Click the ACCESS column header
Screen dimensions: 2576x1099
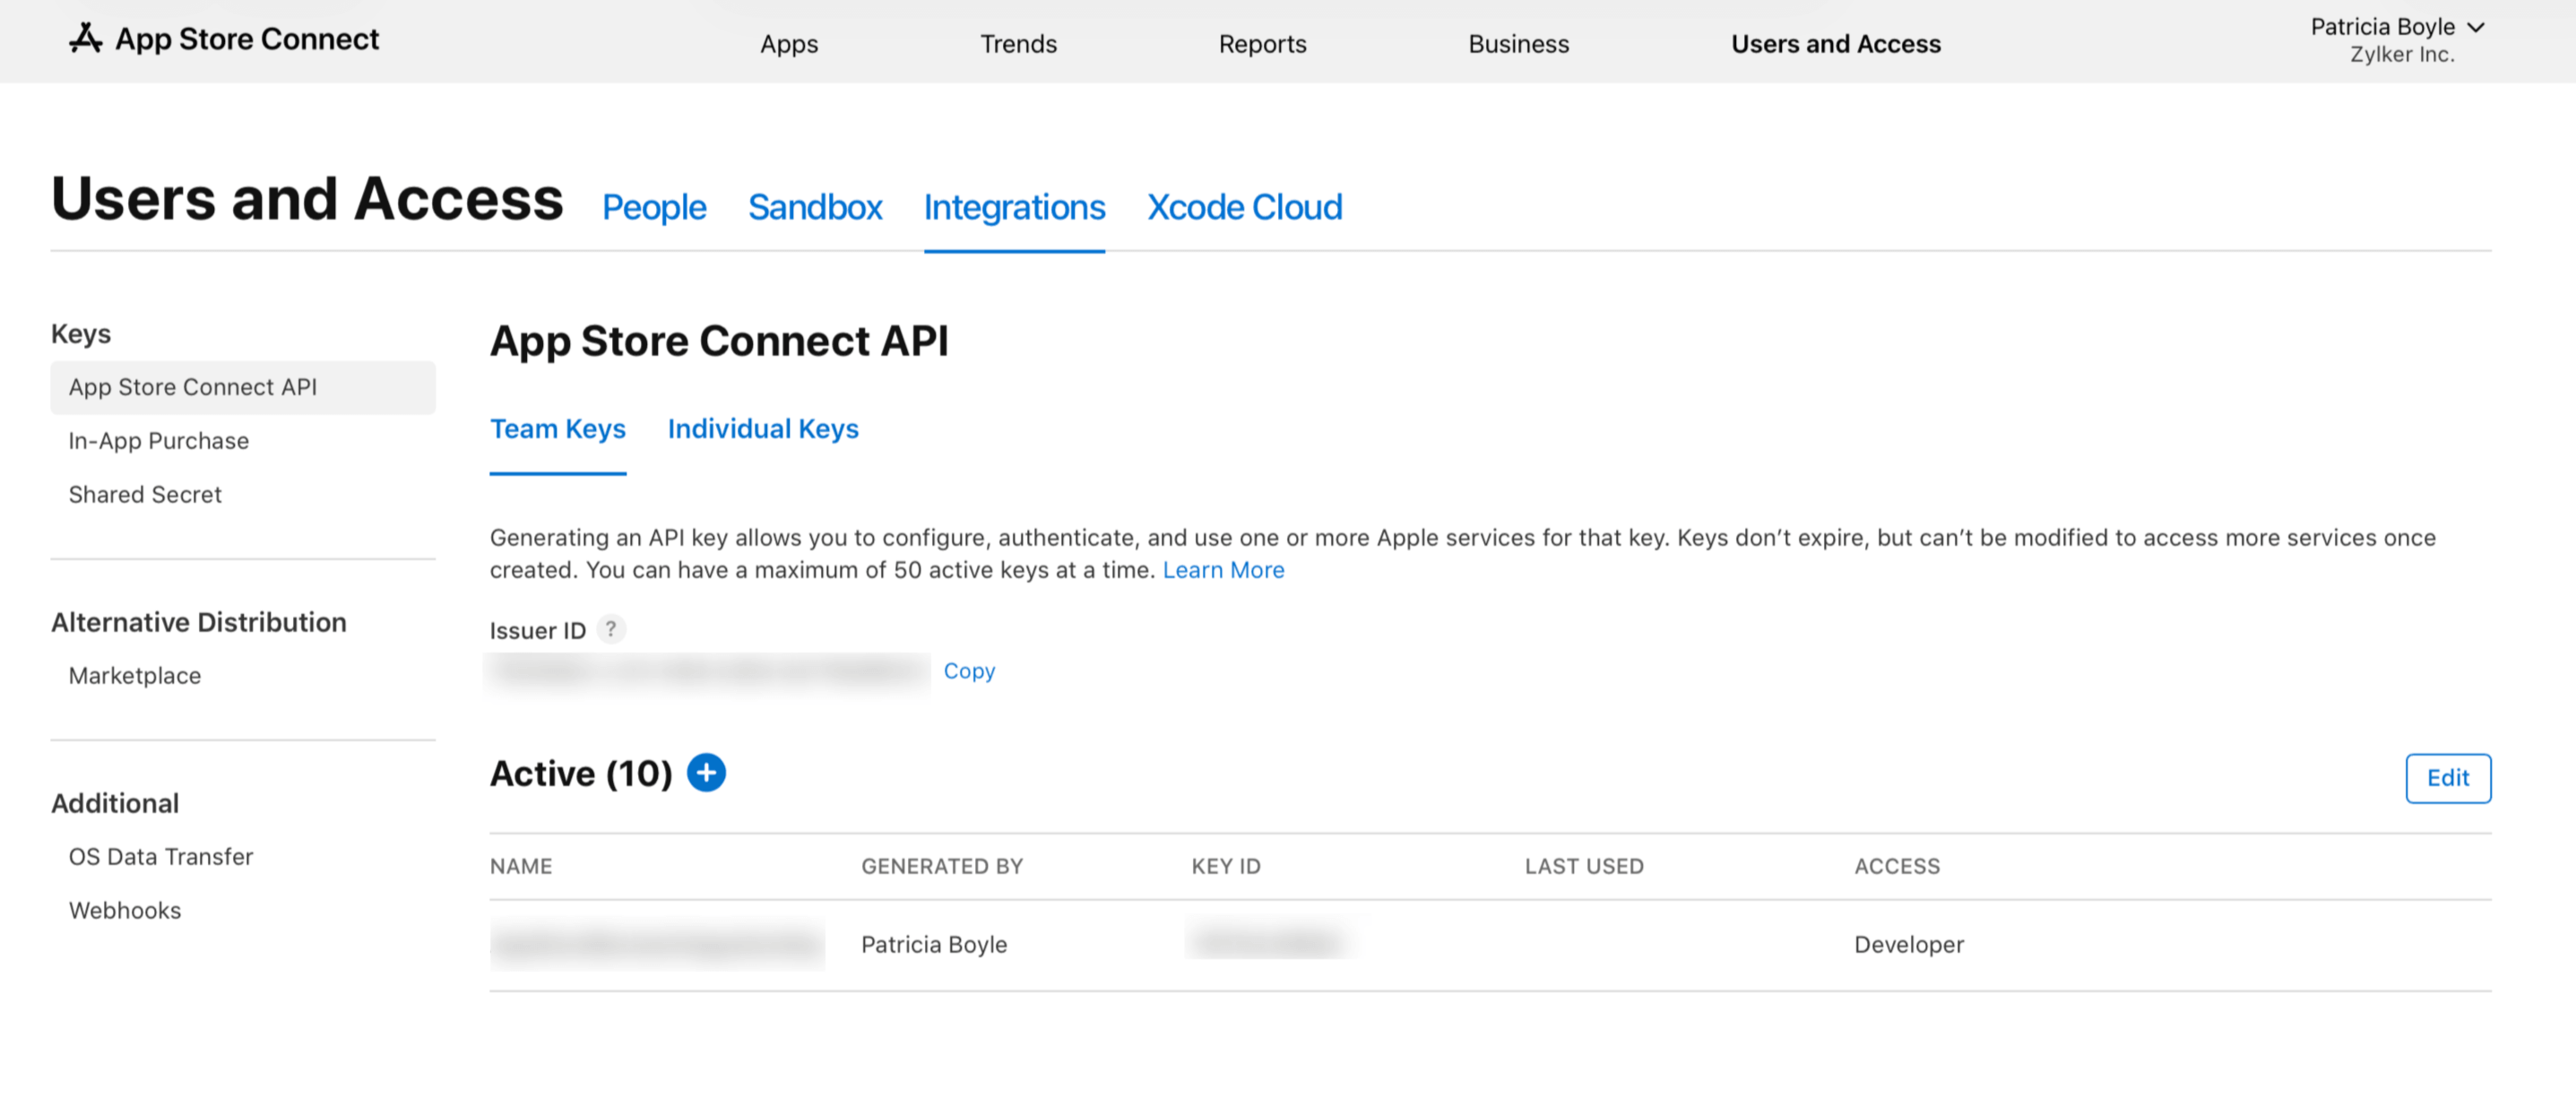coord(1897,866)
